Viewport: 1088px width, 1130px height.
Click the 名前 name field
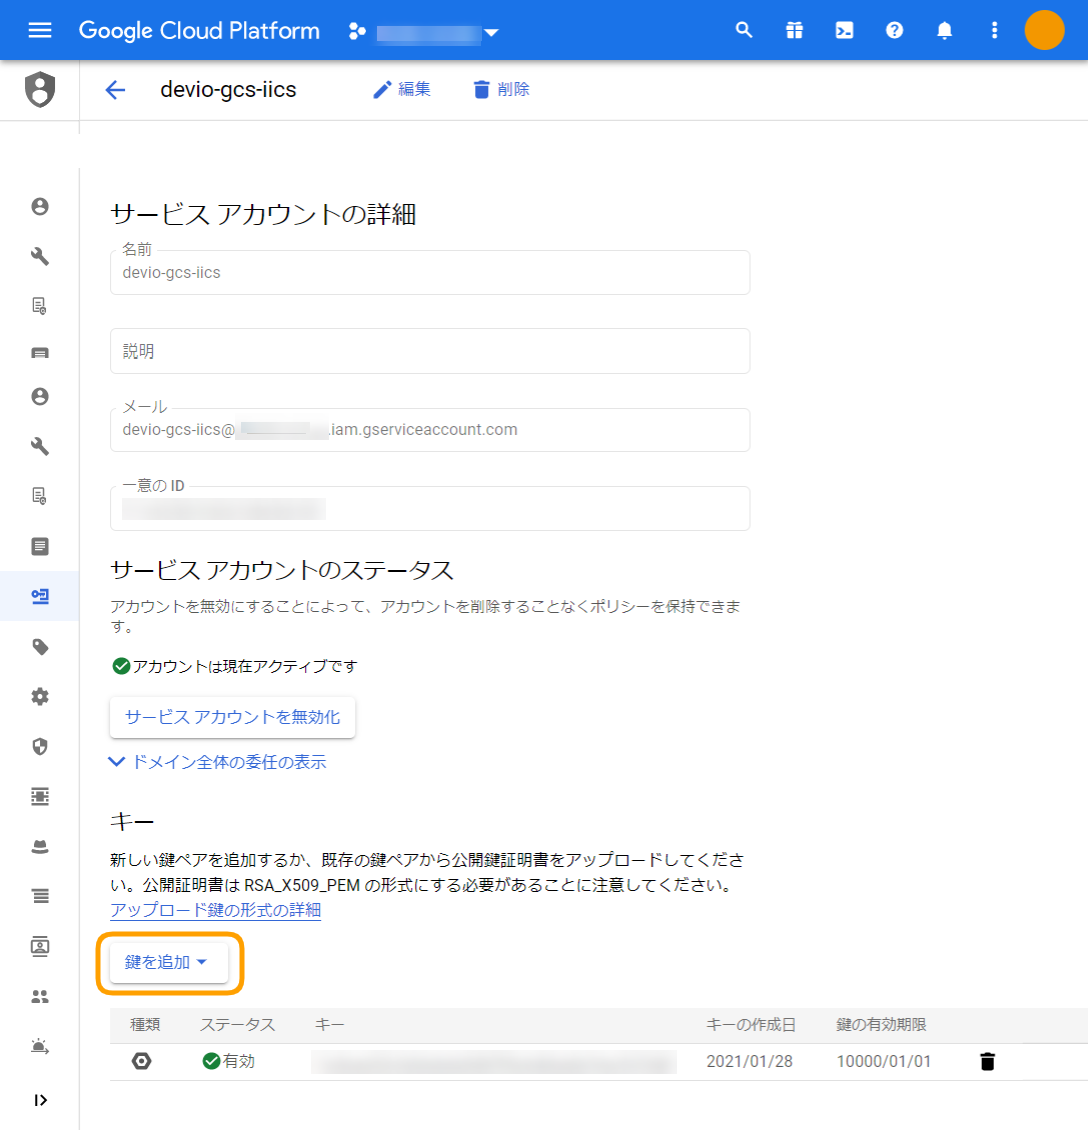click(x=430, y=272)
